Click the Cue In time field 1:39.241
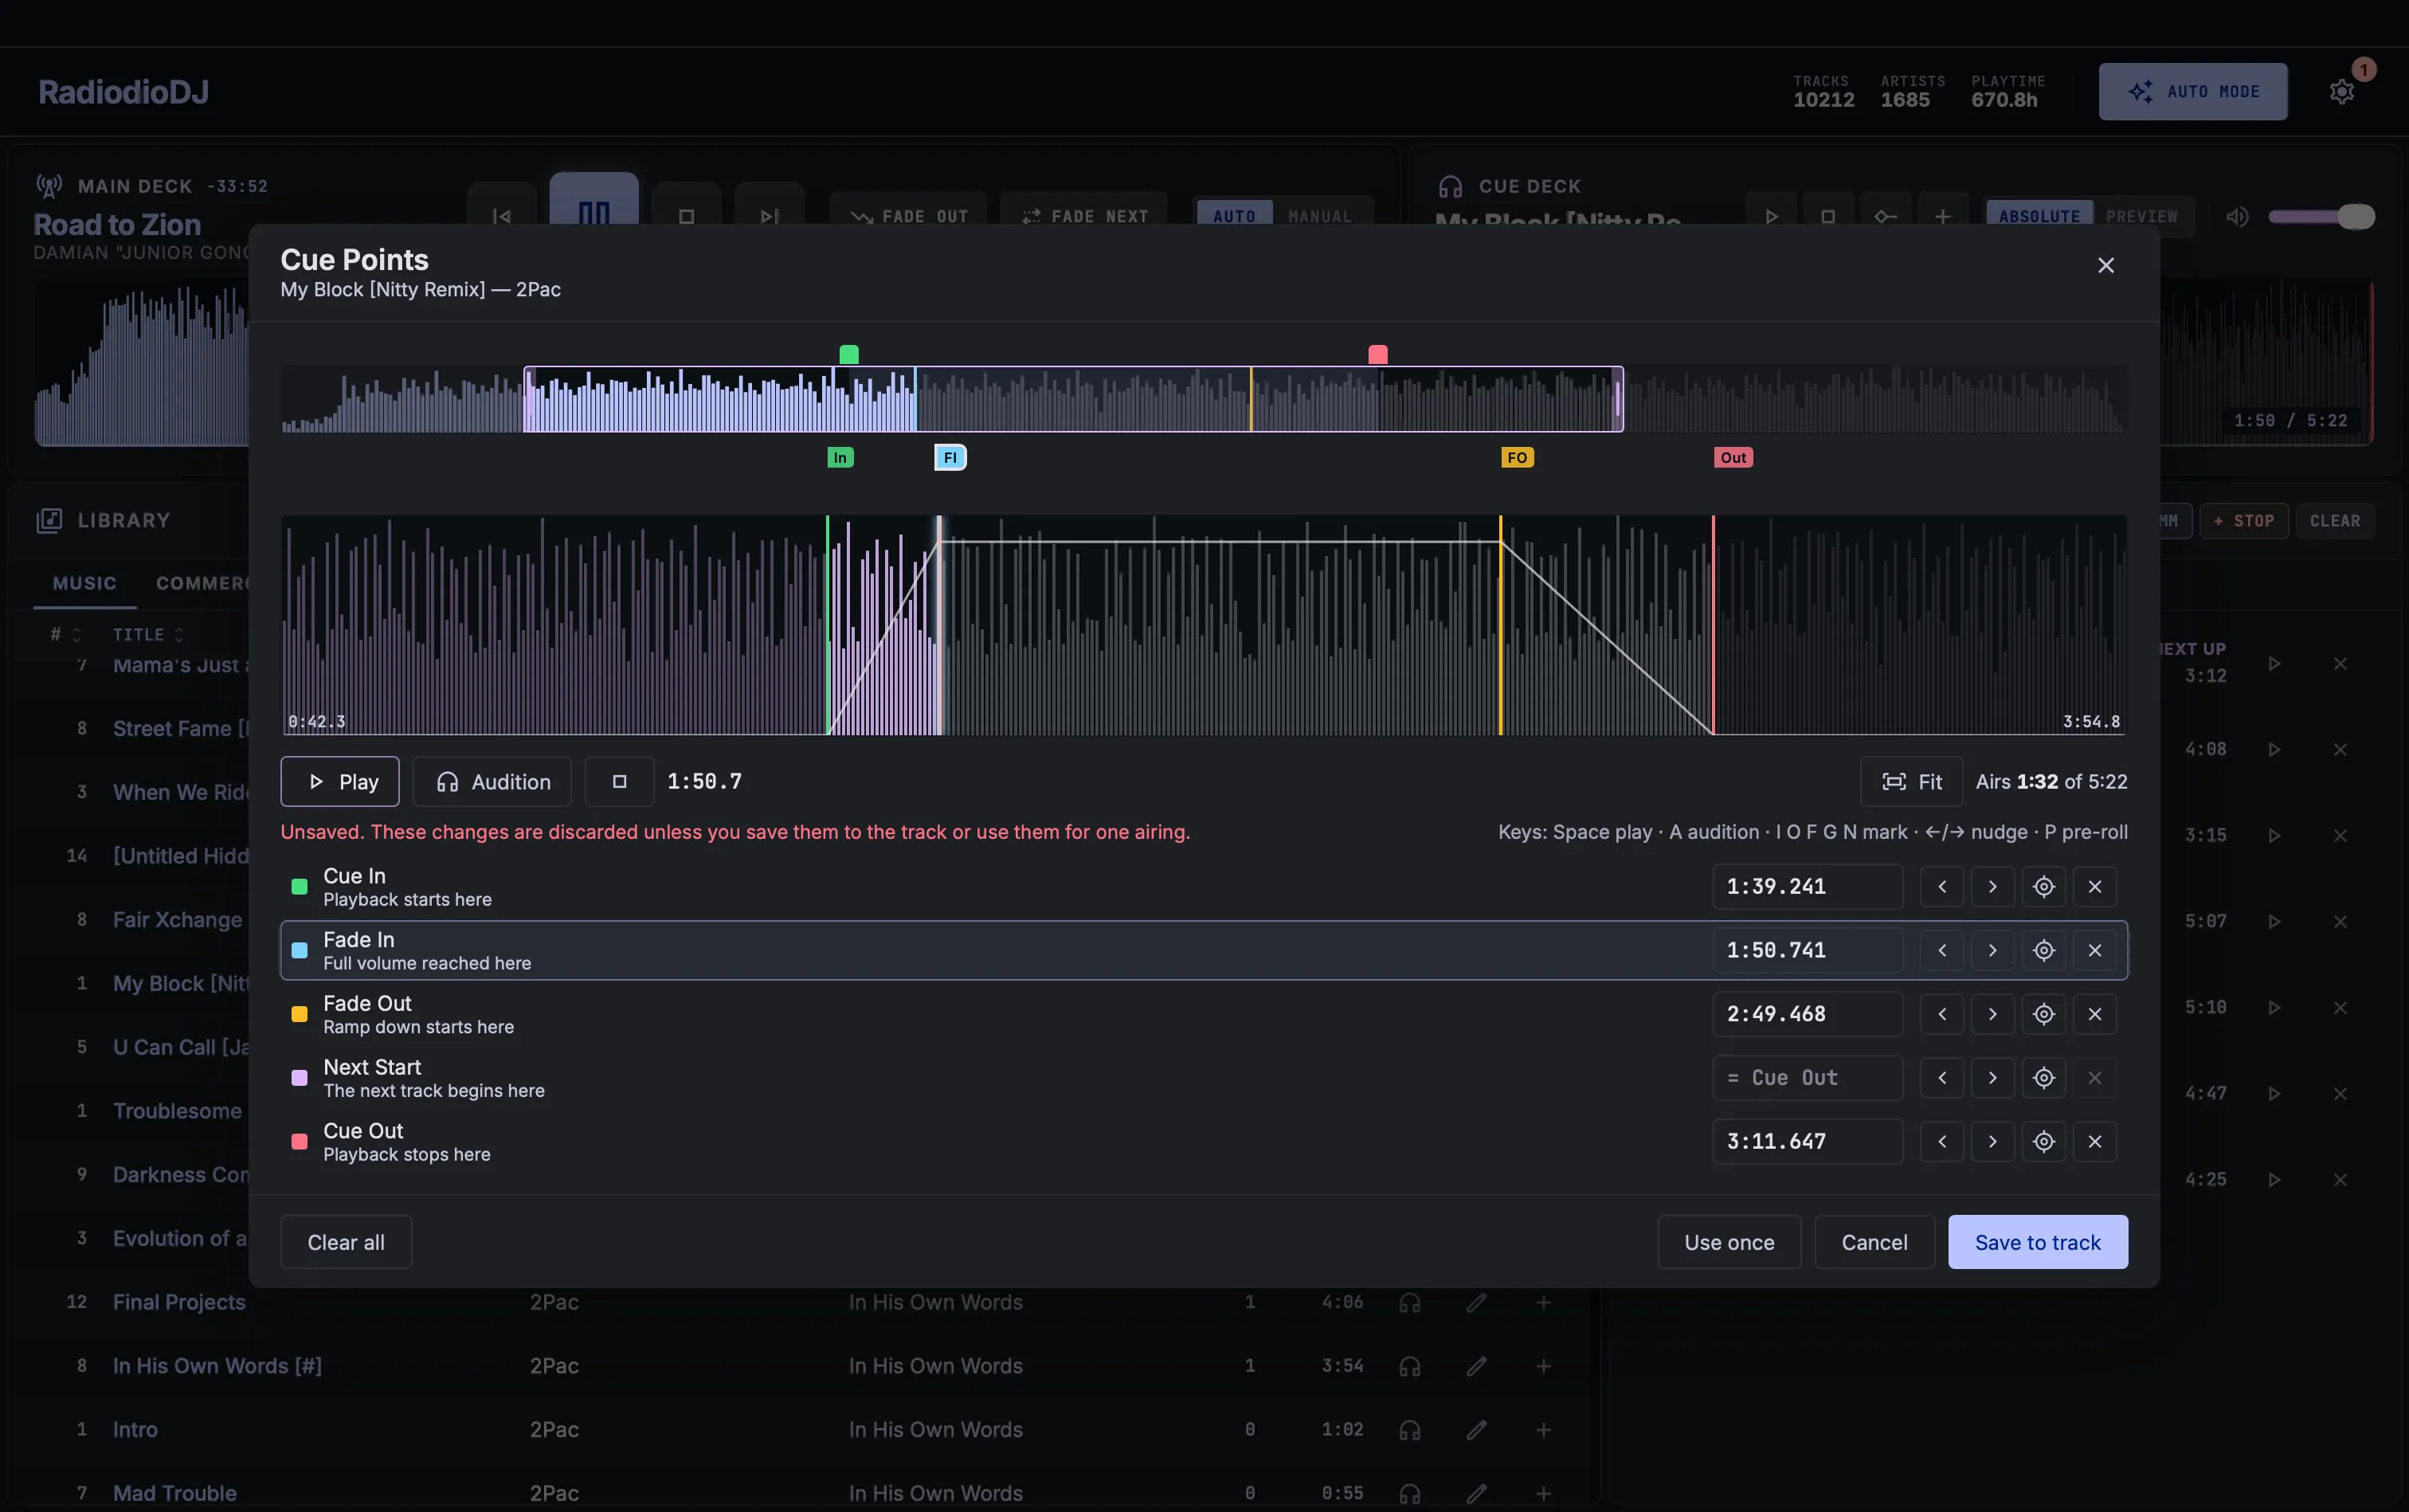The height and width of the screenshot is (1512, 2409). 1807,886
